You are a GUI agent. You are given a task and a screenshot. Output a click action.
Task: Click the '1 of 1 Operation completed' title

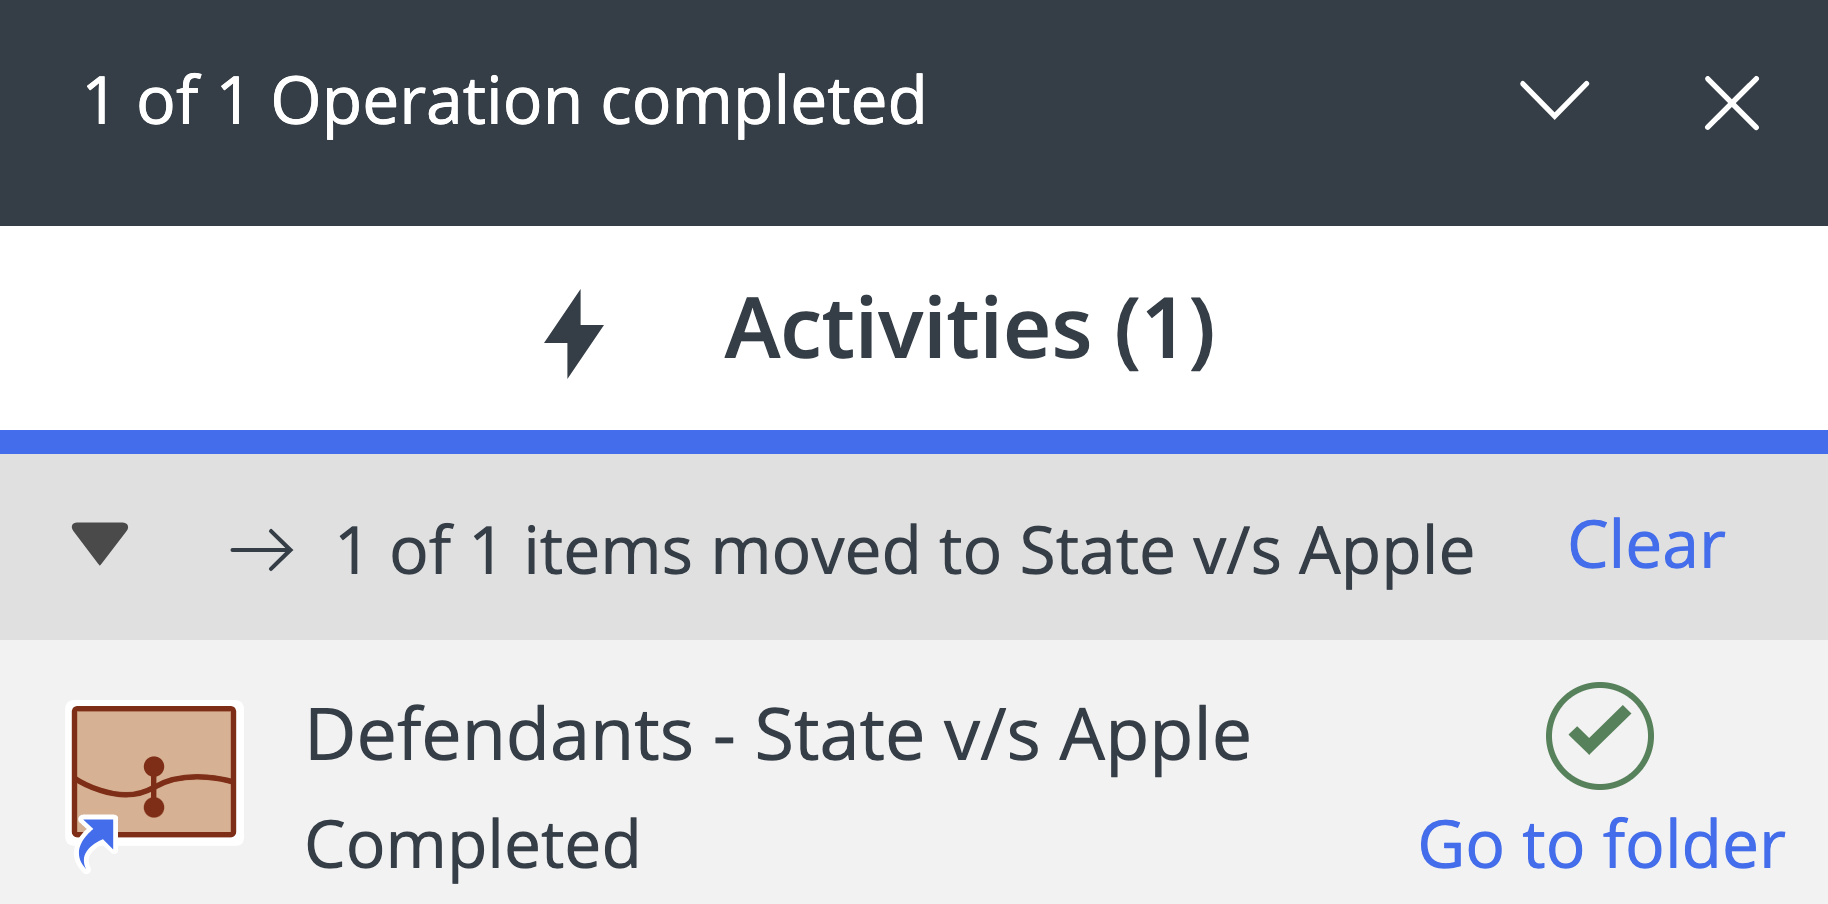(505, 101)
